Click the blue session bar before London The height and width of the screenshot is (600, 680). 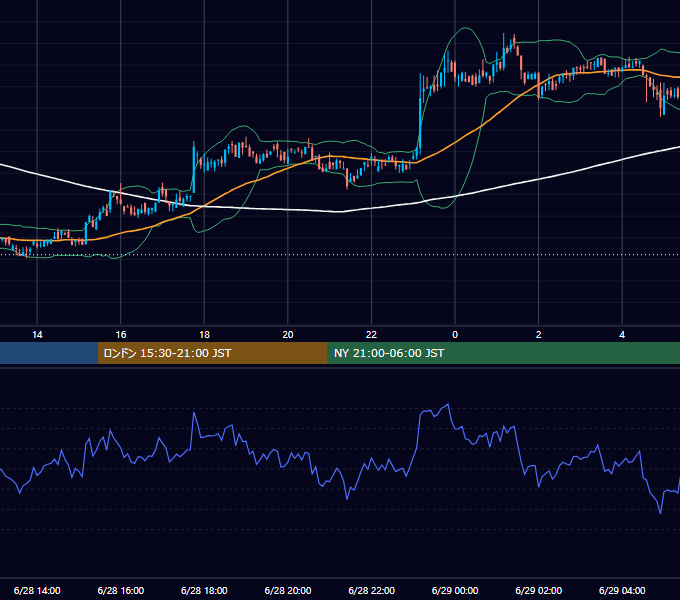point(49,353)
